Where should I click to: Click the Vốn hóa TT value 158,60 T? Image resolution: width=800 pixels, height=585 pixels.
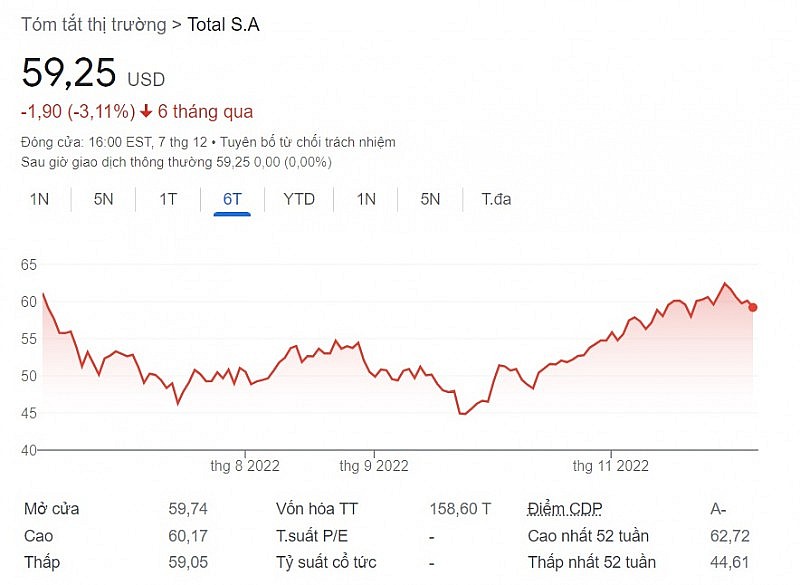point(459,509)
